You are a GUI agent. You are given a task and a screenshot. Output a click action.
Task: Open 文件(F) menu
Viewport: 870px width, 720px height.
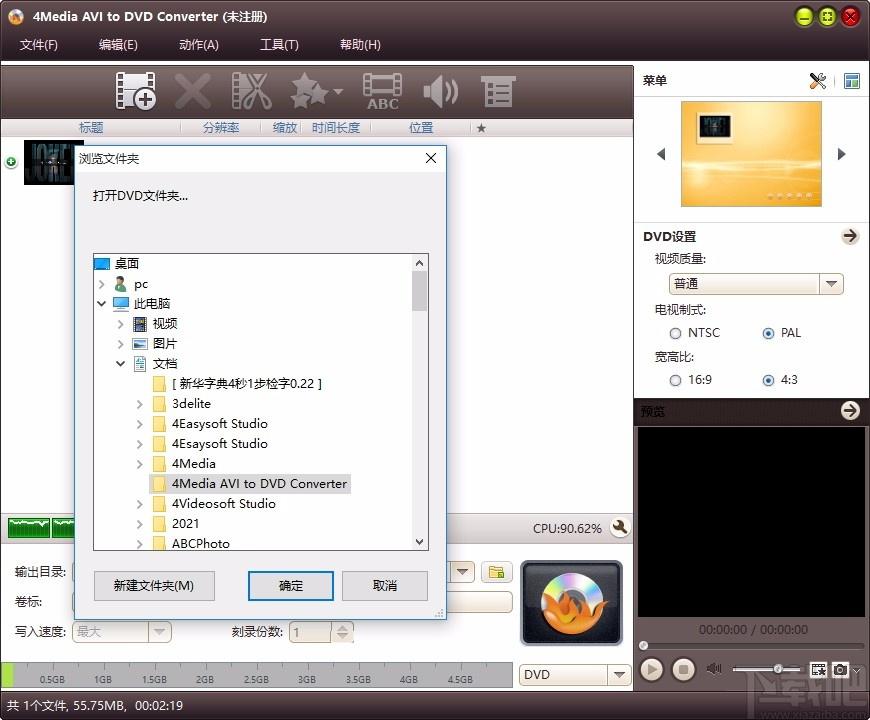[39, 45]
